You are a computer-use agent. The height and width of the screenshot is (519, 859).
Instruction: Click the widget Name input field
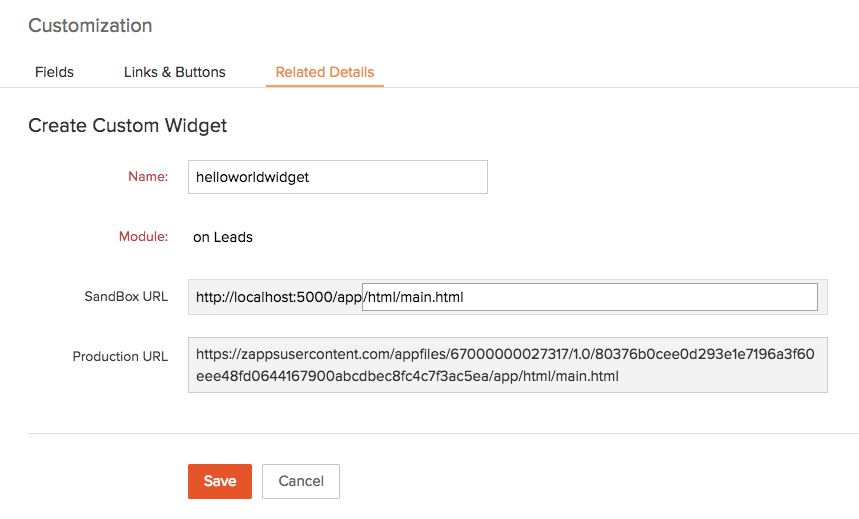(337, 177)
